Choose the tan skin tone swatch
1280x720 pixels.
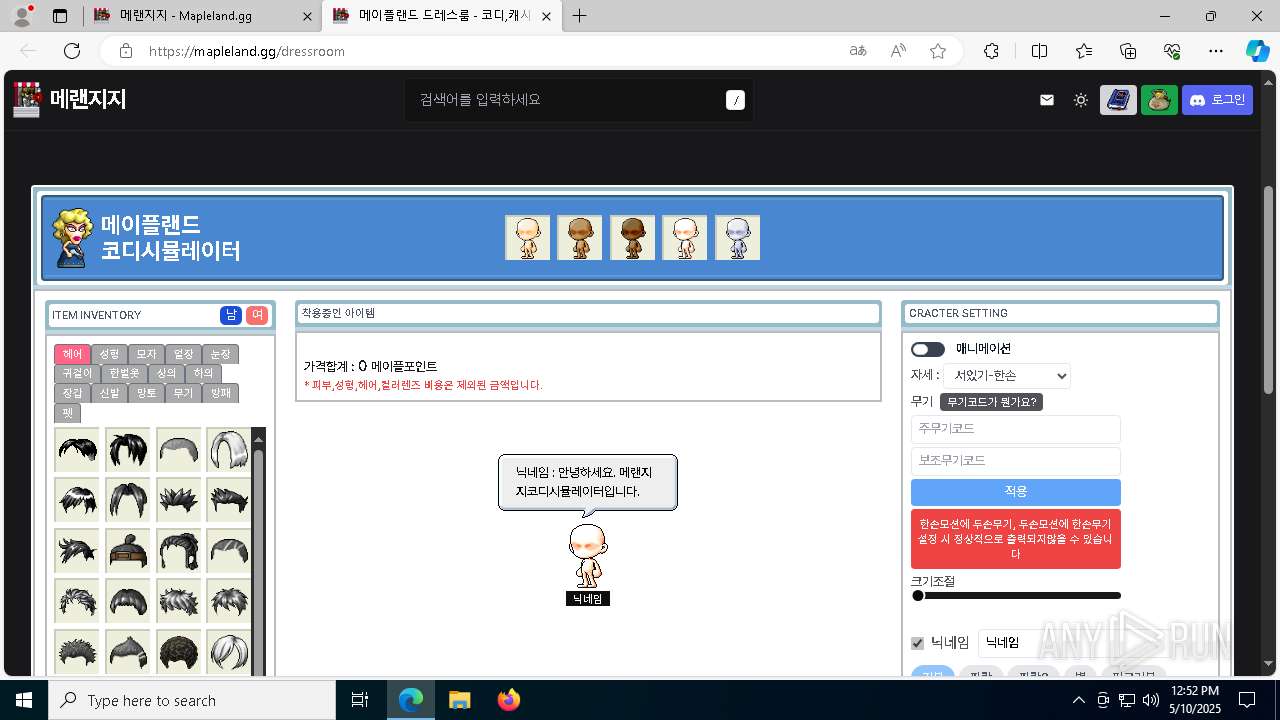click(x=580, y=238)
